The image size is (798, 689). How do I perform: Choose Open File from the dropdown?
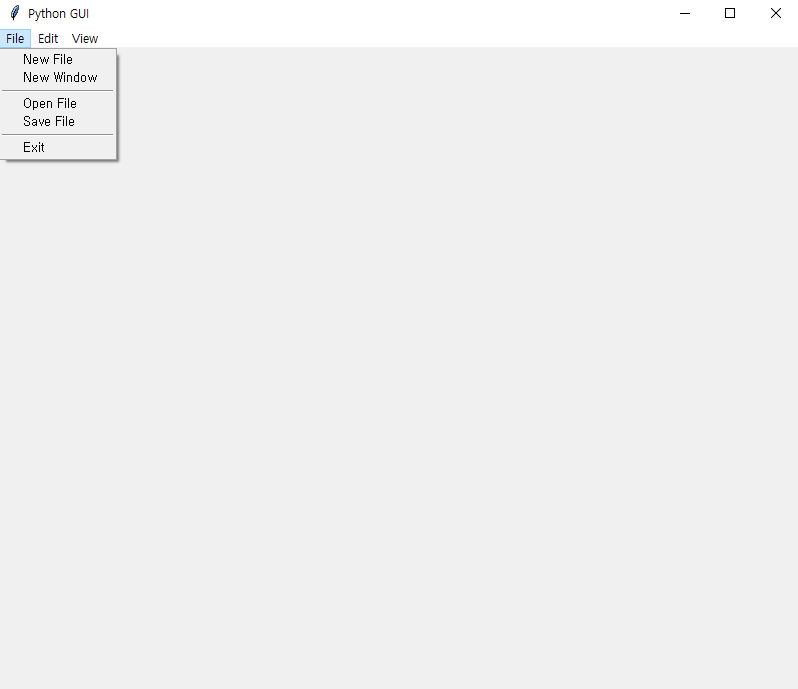(x=59, y=103)
